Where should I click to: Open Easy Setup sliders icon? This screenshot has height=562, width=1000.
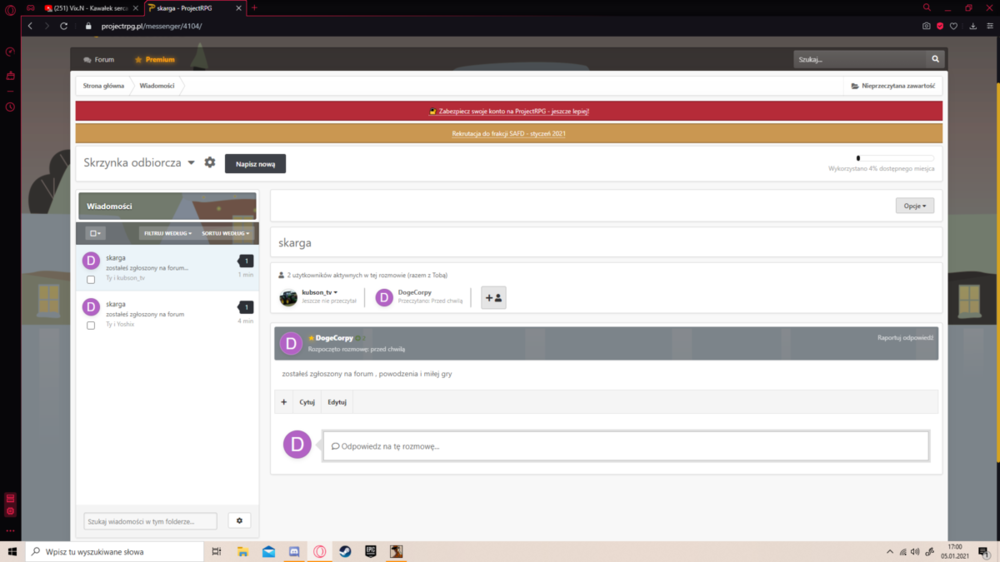[x=990, y=26]
